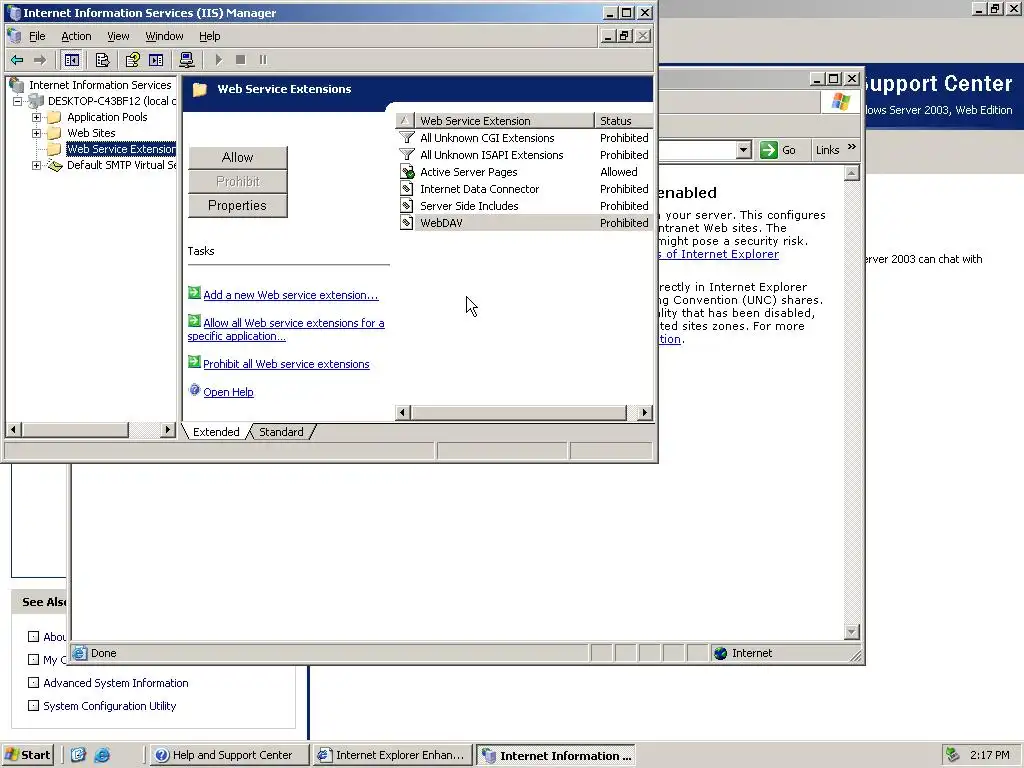This screenshot has height=768, width=1024.
Task: Click the Application Pools folder icon
Action: 55,117
